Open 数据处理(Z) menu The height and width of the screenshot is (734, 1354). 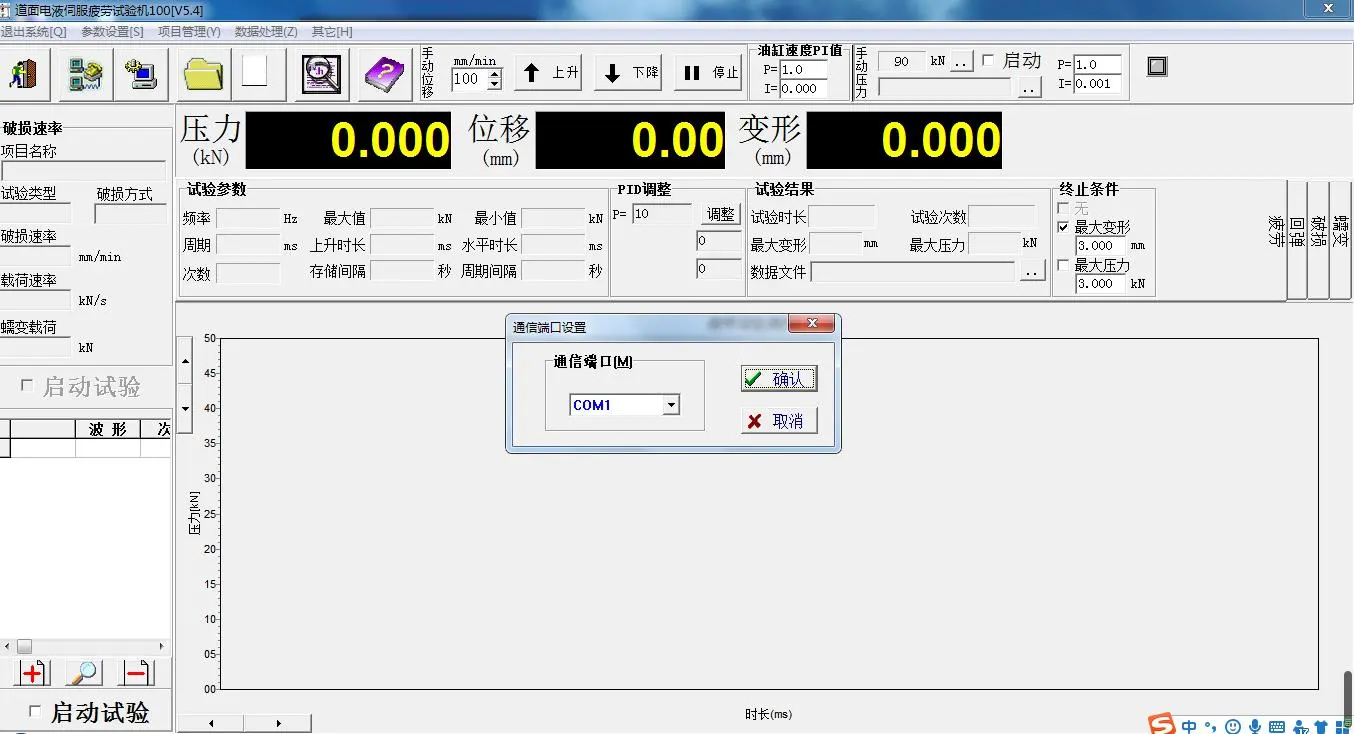pyautogui.click(x=266, y=31)
